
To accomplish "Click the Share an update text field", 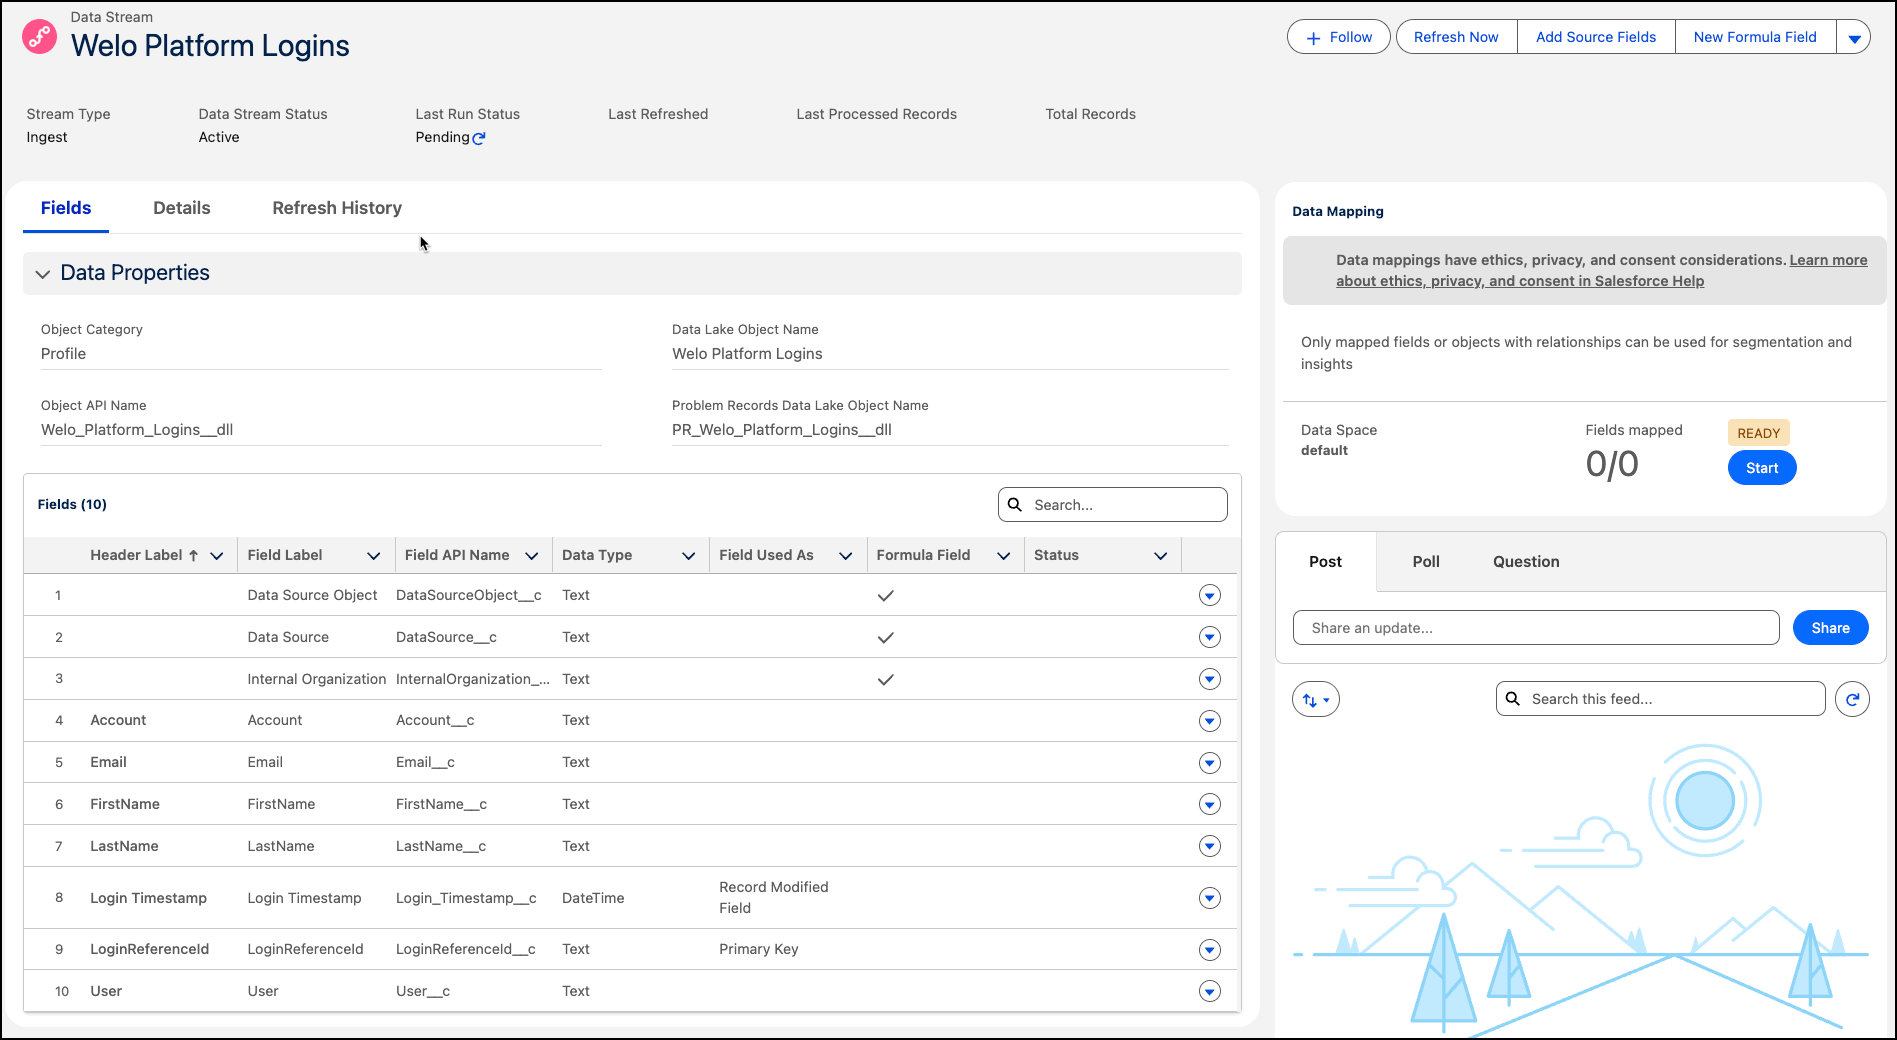I will click(x=1535, y=628).
